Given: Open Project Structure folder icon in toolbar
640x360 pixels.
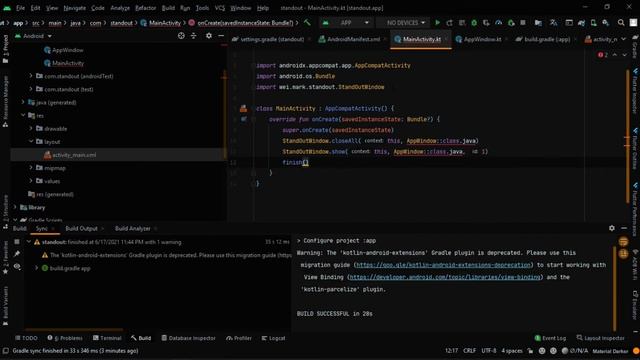Looking at the screenshot, I should click(538, 23).
